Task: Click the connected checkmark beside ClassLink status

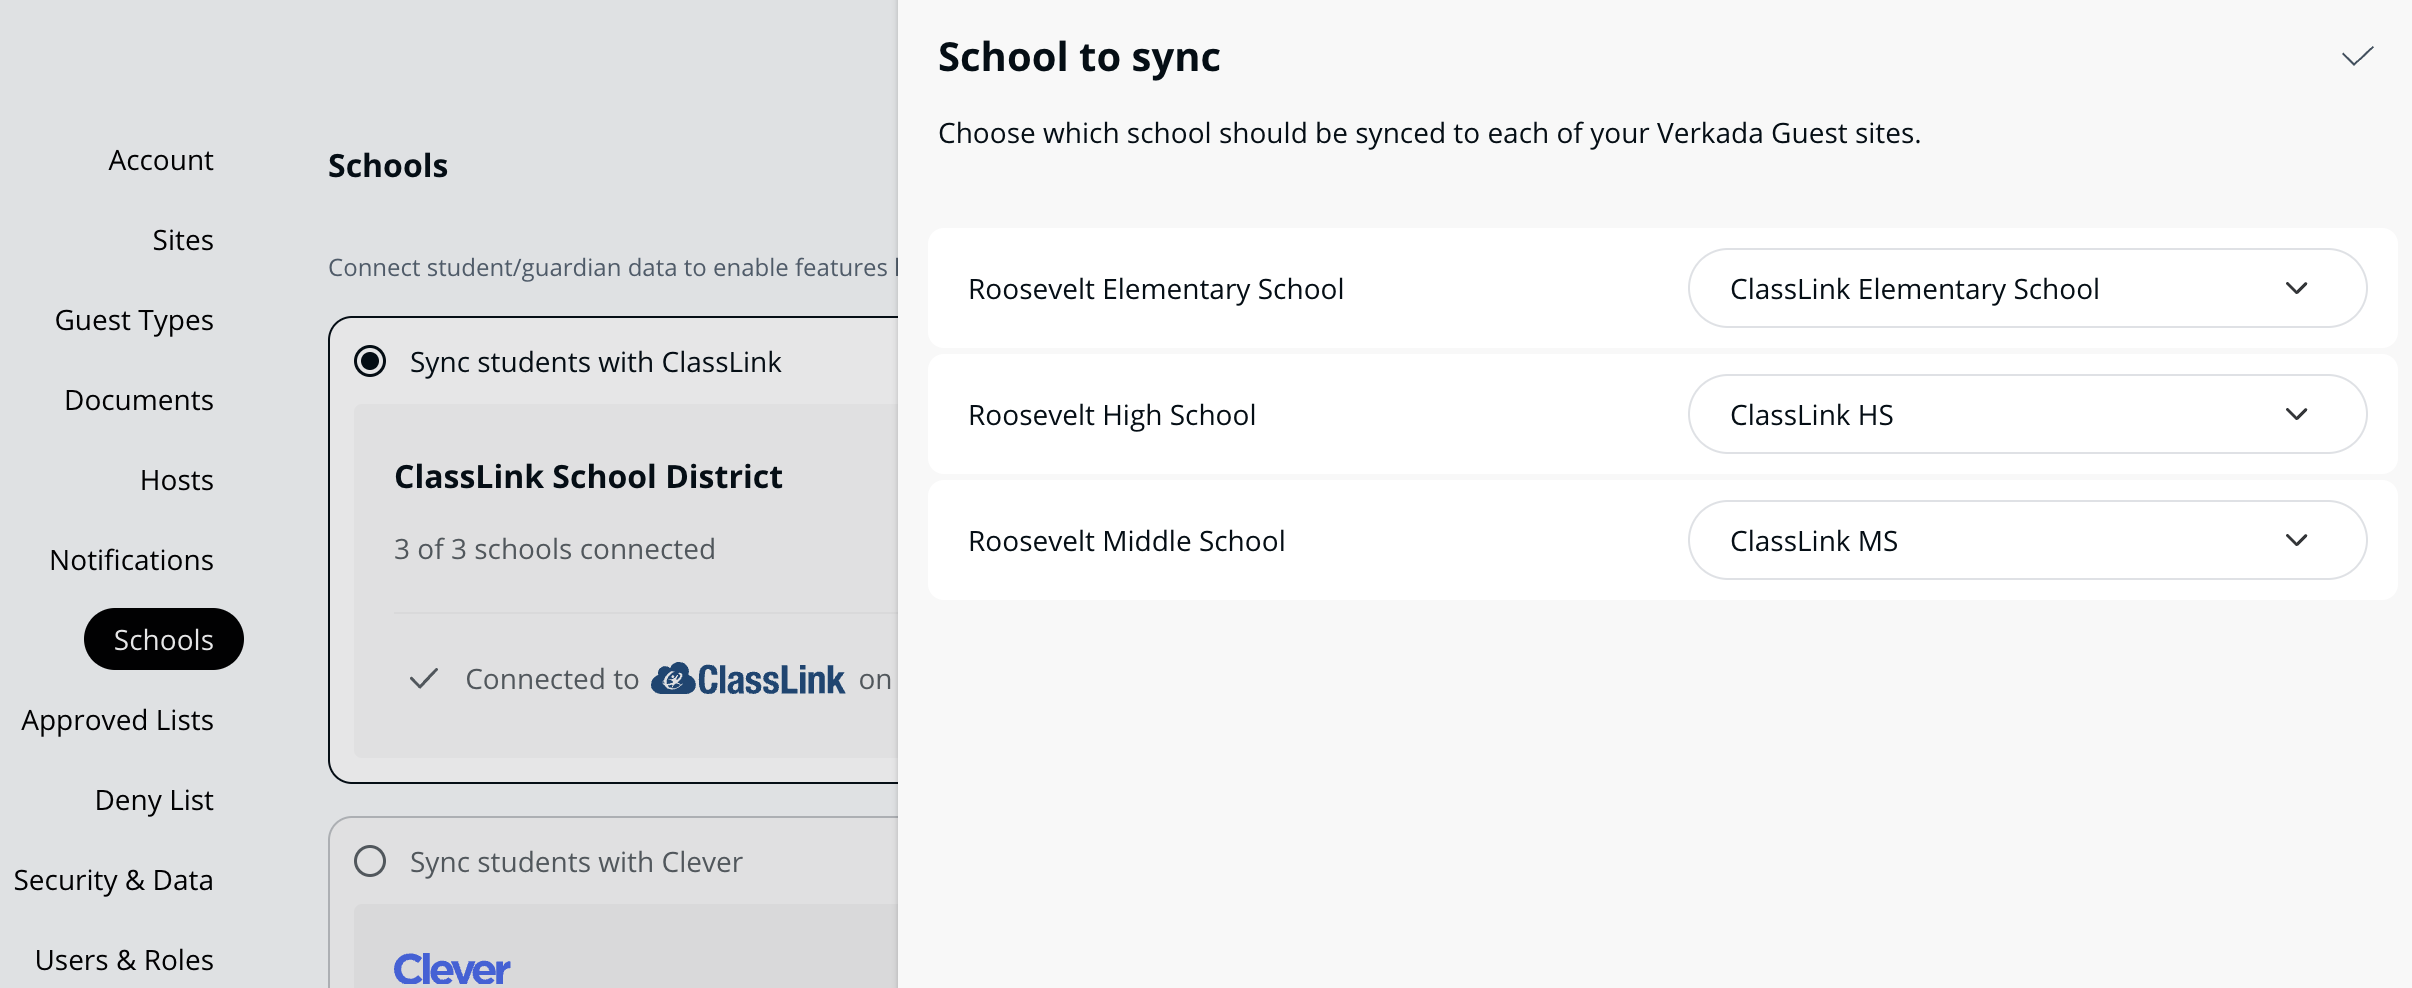Action: (424, 679)
